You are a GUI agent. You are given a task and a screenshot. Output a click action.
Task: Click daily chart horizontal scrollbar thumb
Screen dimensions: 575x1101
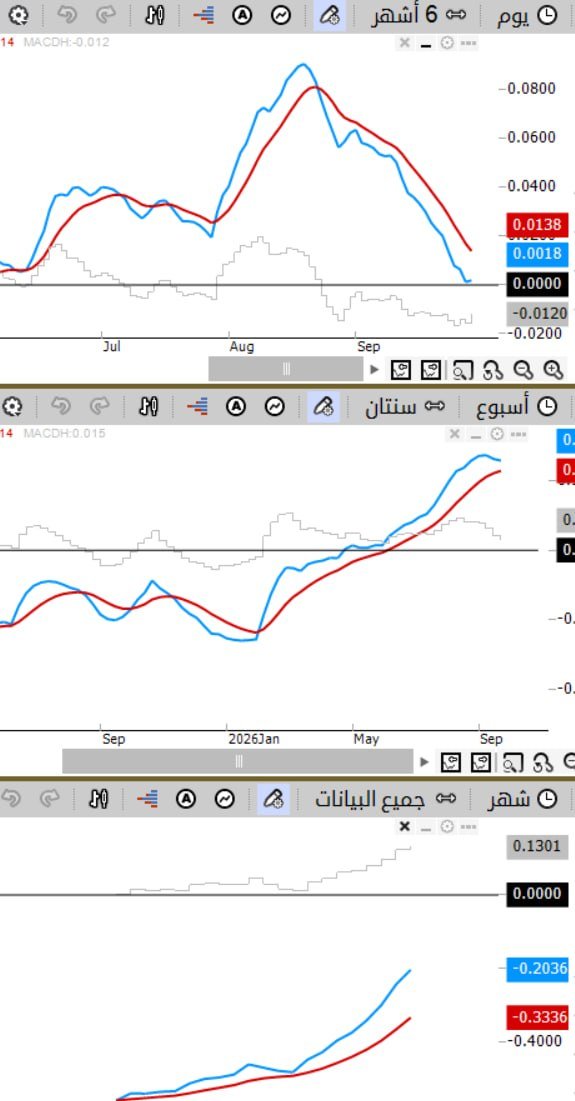pyautogui.click(x=286, y=369)
